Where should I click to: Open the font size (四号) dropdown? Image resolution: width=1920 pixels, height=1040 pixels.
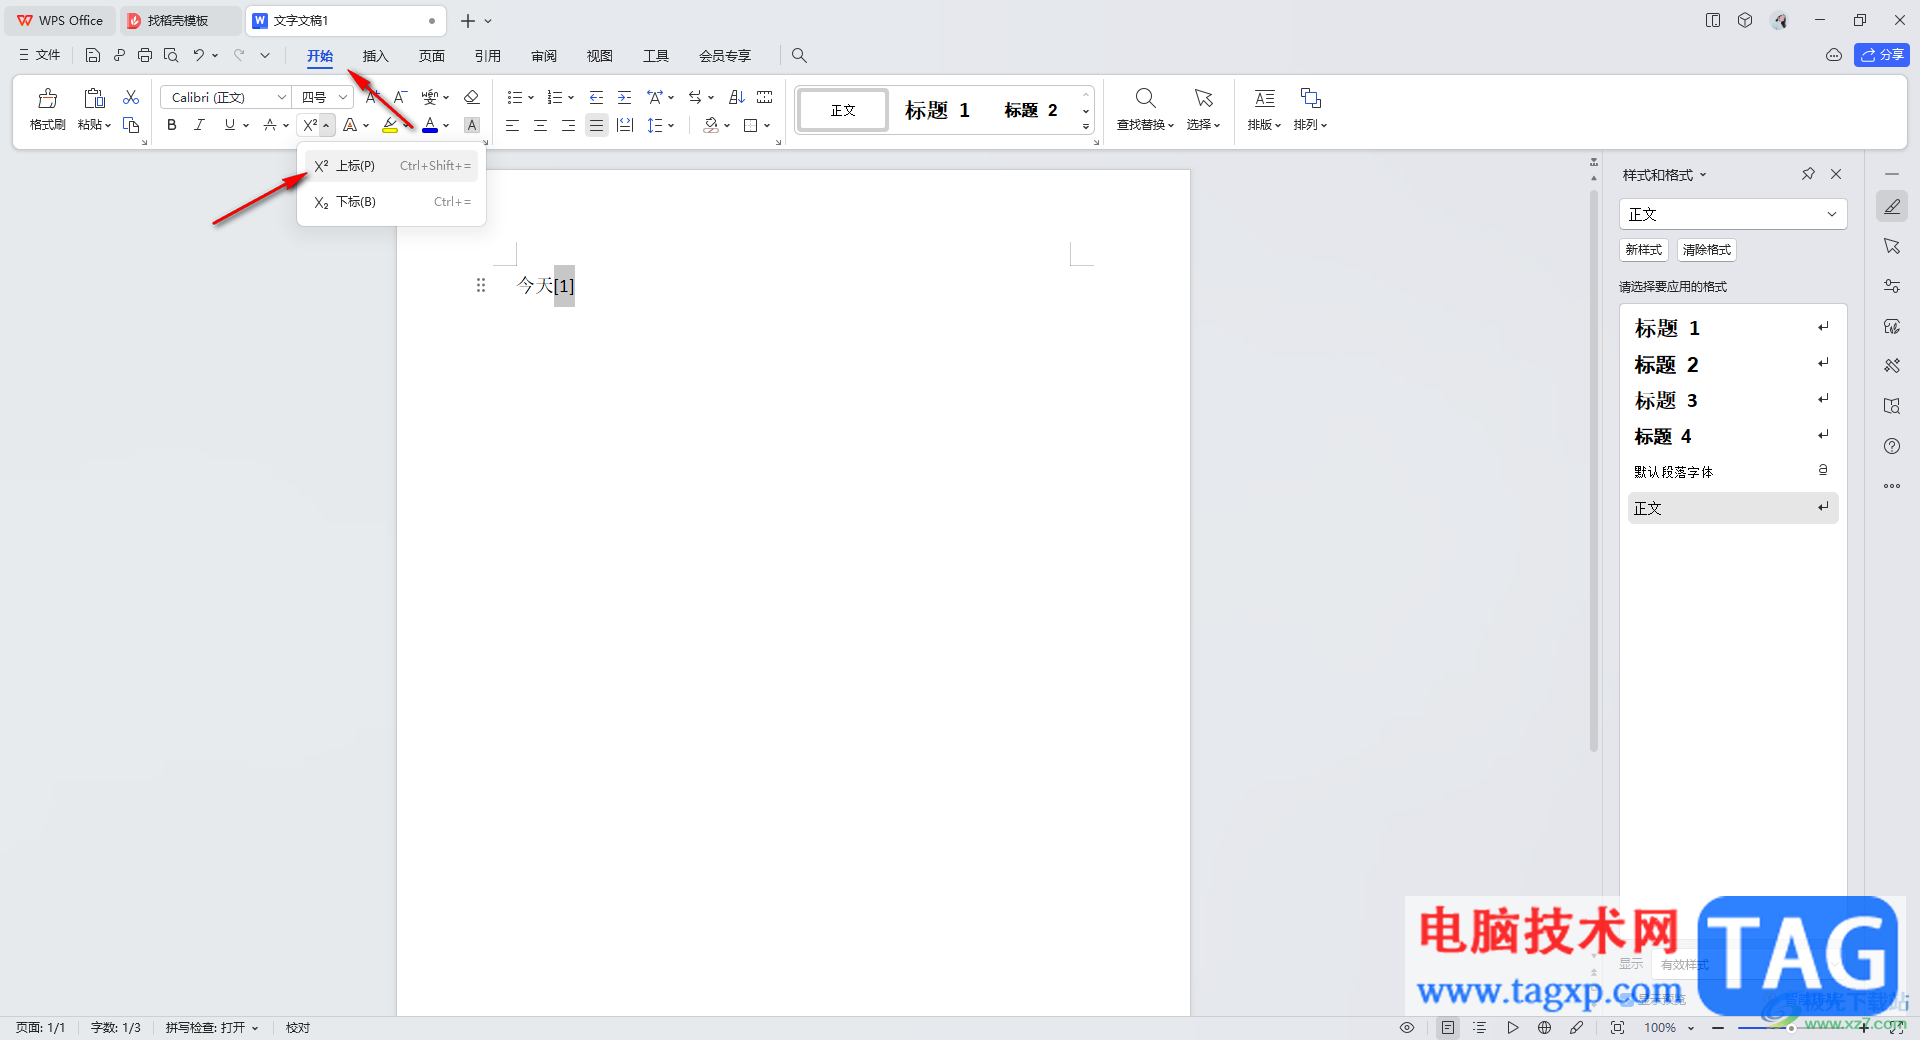342,97
